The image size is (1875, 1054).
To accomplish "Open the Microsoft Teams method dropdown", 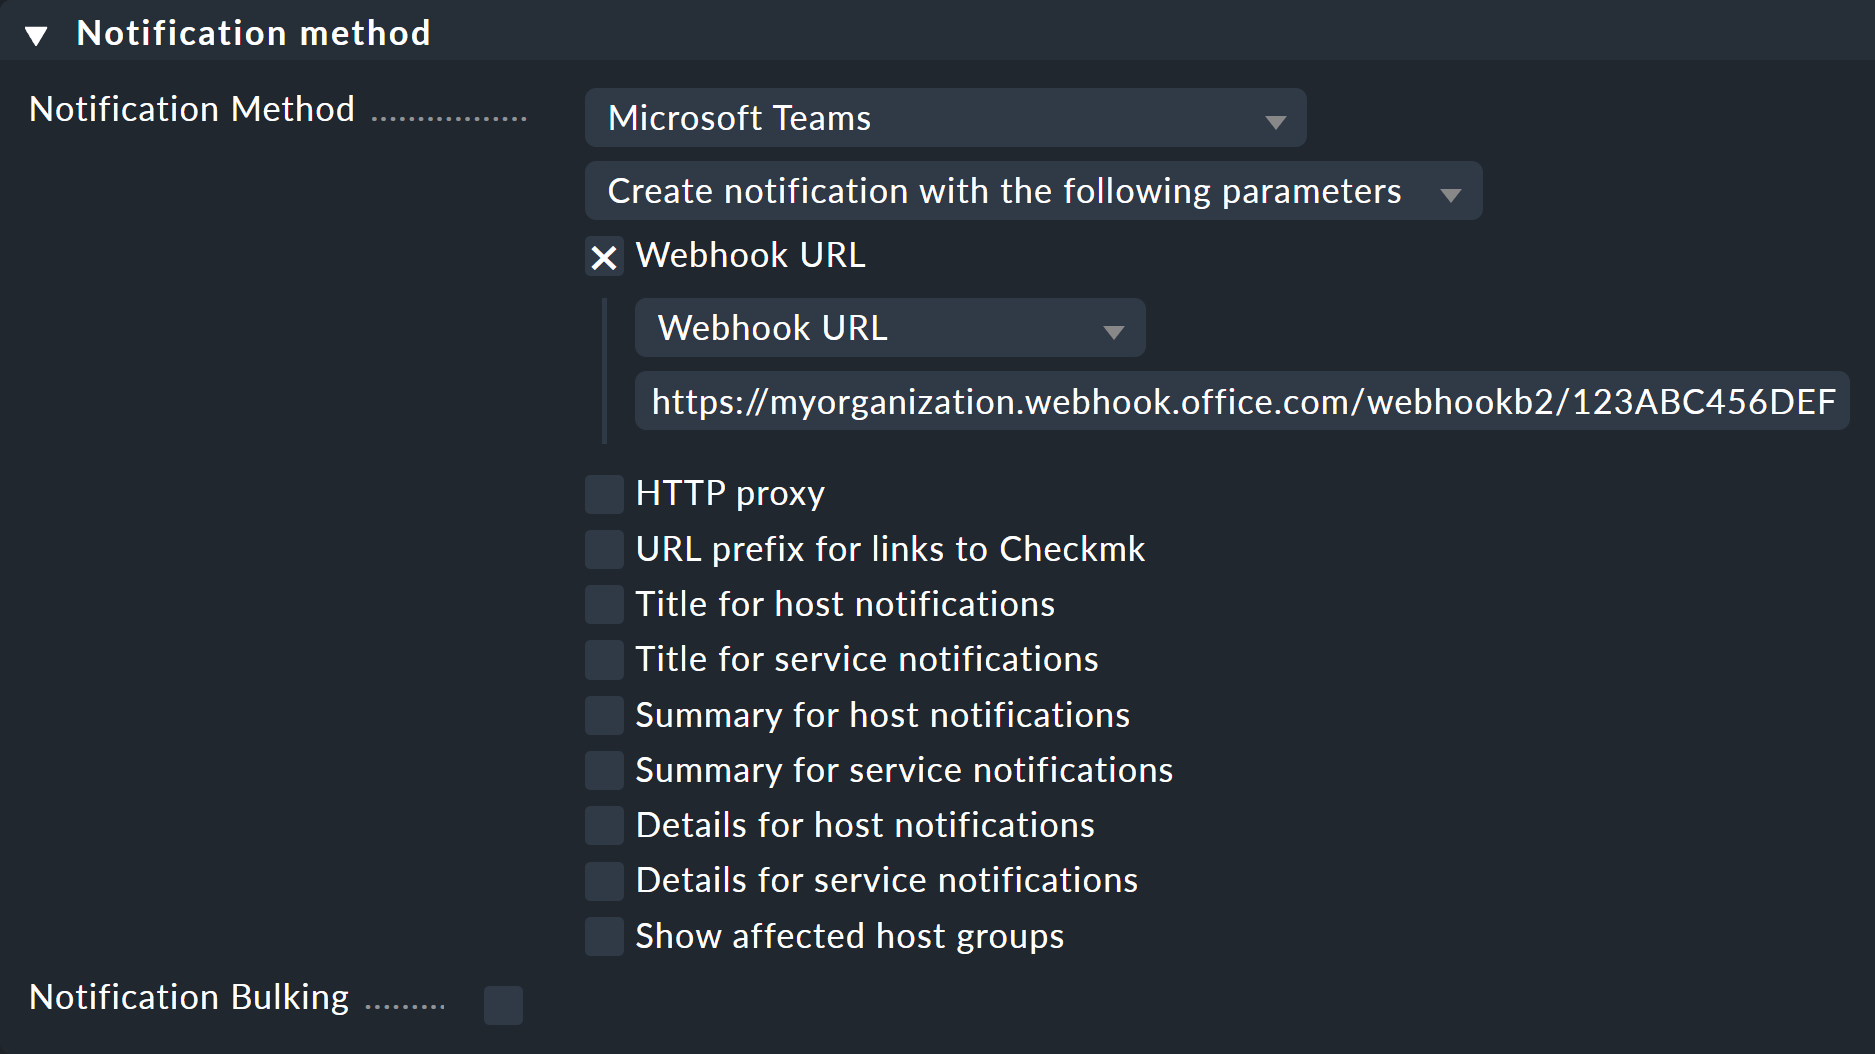I will coord(945,118).
